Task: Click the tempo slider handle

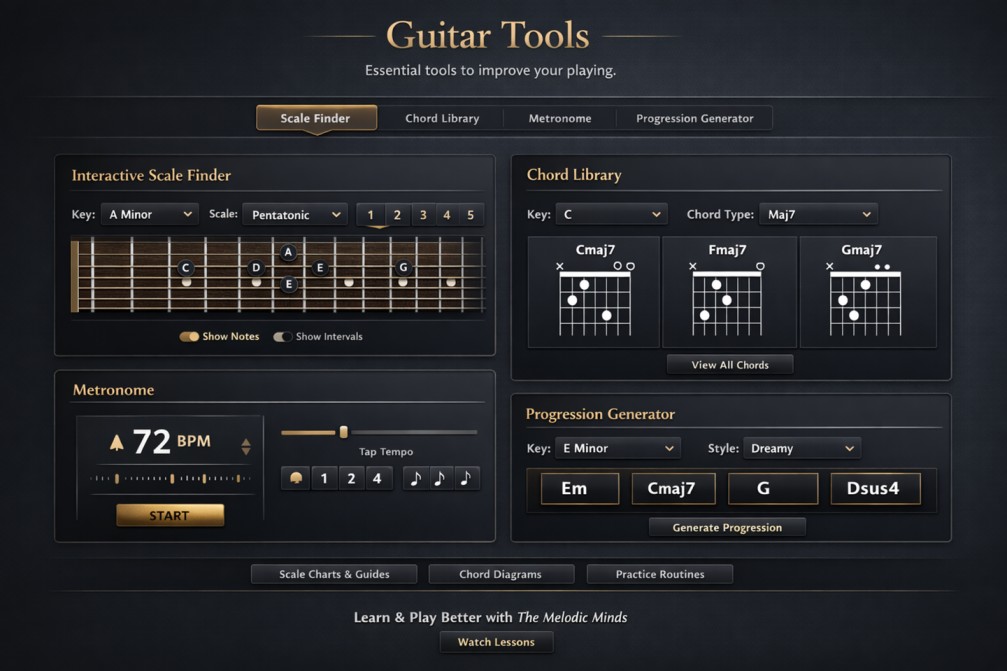Action: click(x=344, y=432)
